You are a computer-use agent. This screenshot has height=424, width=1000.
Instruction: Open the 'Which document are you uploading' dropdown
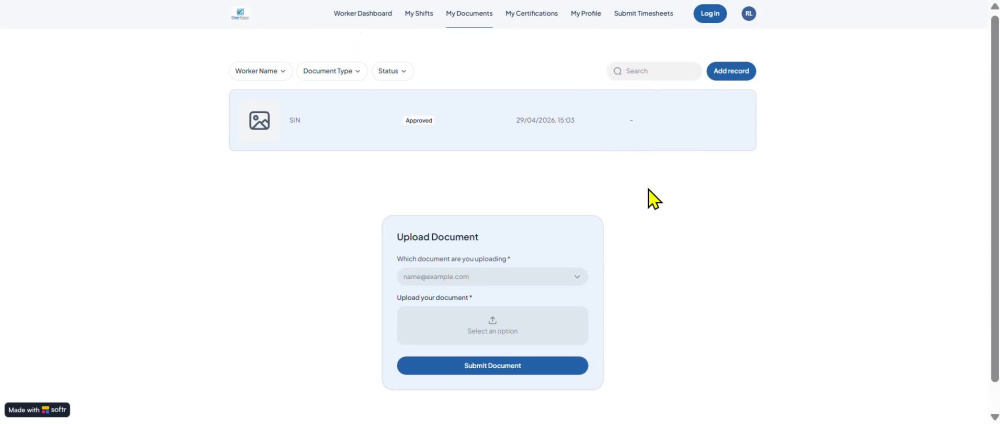492,277
